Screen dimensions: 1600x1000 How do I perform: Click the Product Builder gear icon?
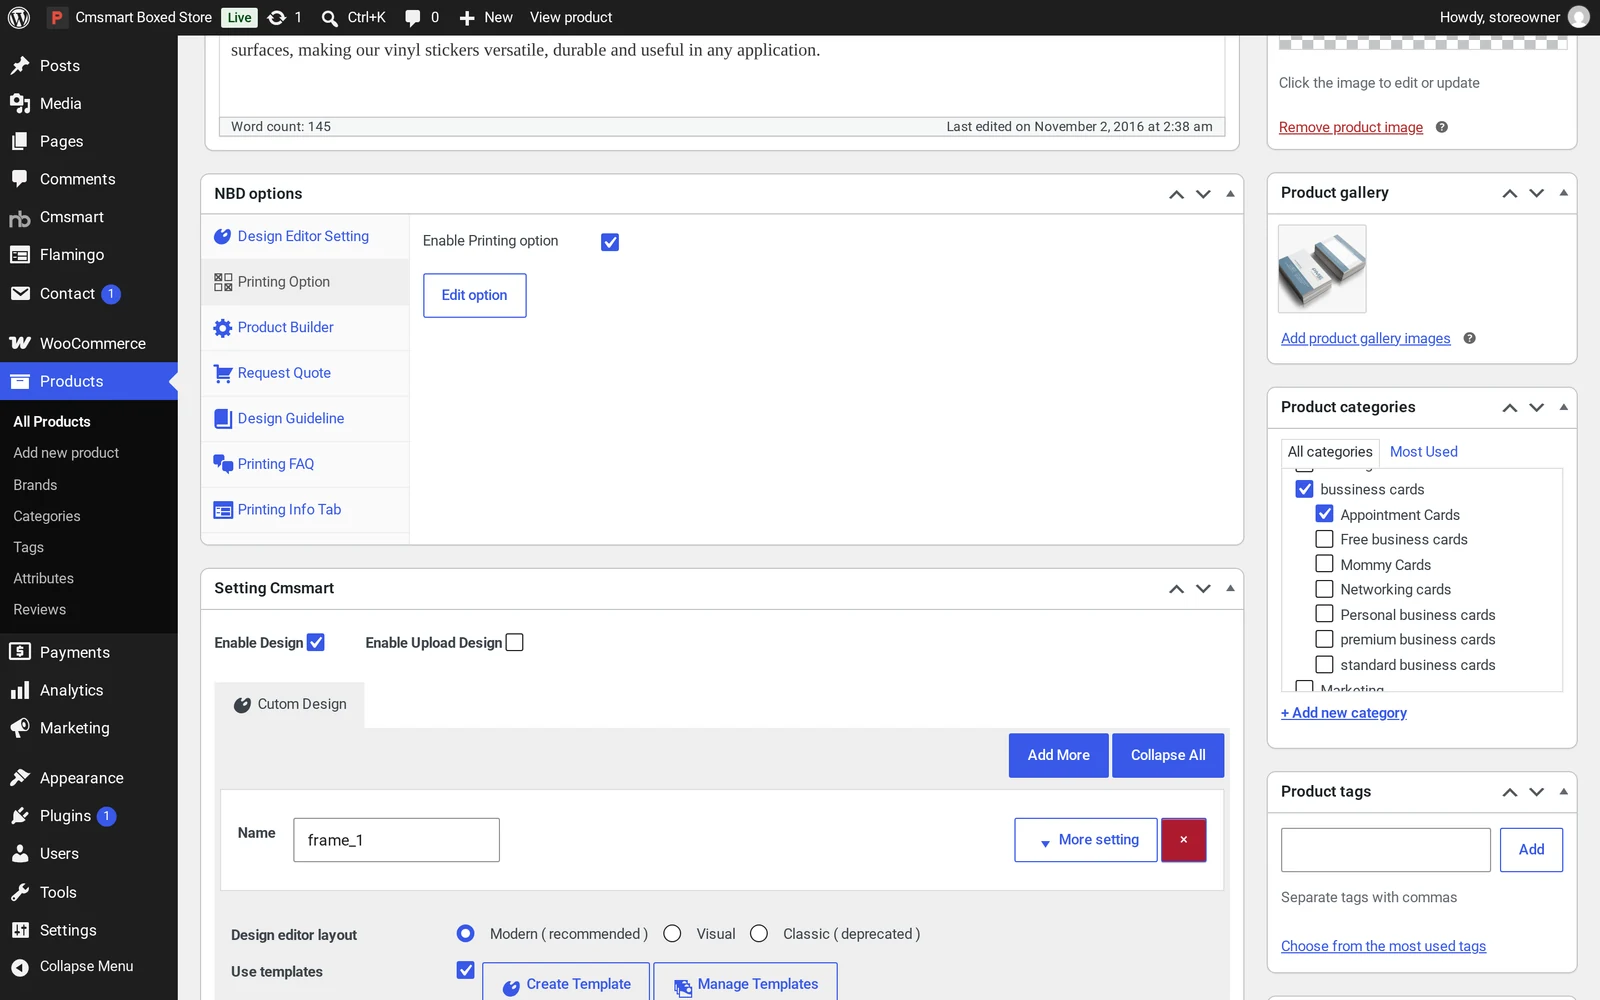point(223,328)
